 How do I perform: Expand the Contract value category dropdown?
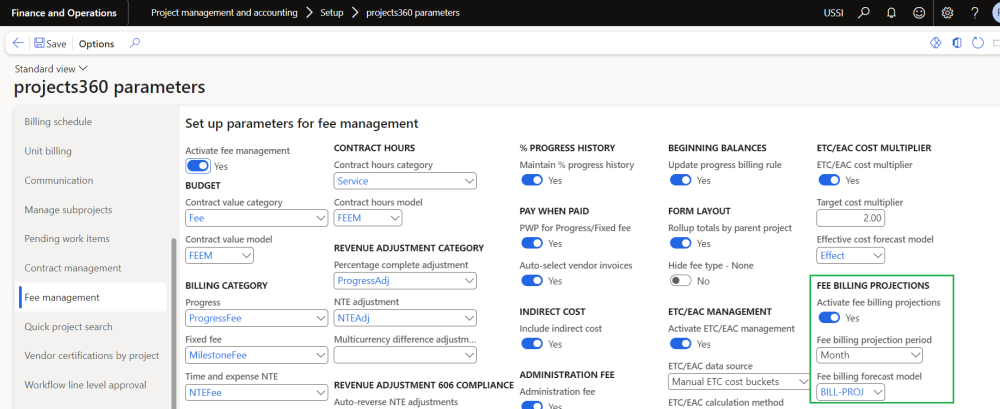coord(257,218)
